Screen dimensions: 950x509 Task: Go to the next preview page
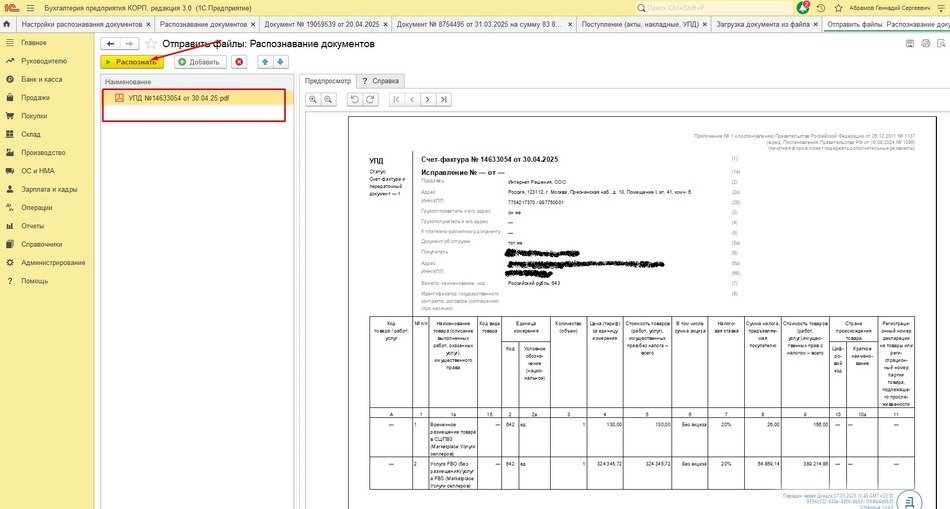coord(427,99)
